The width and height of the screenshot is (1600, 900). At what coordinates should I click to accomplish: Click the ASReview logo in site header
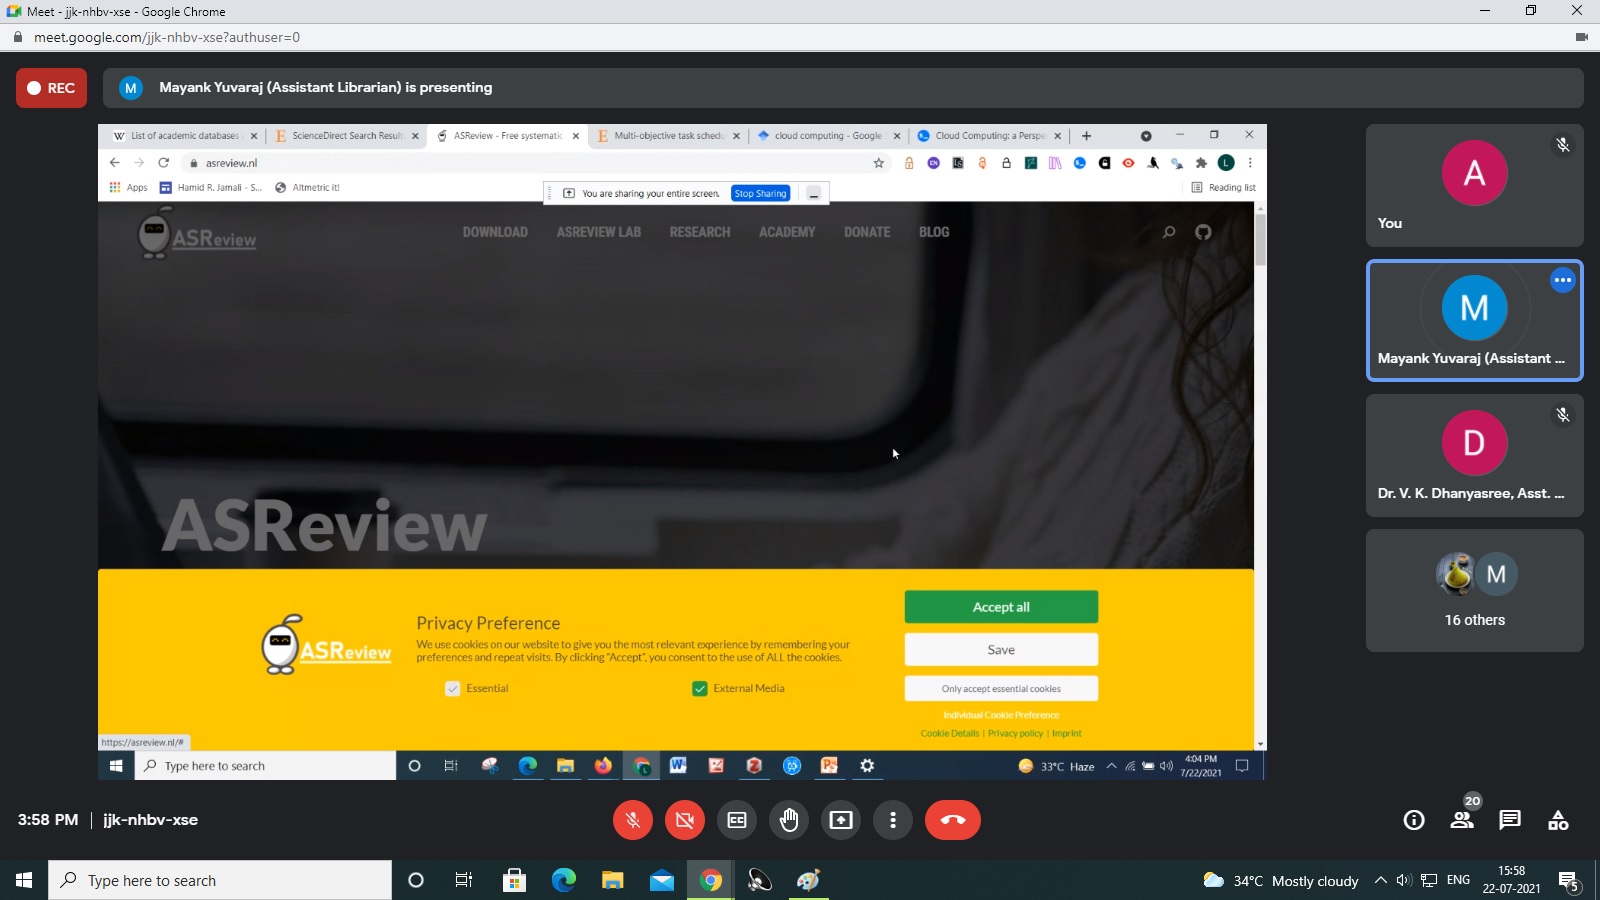pos(197,235)
